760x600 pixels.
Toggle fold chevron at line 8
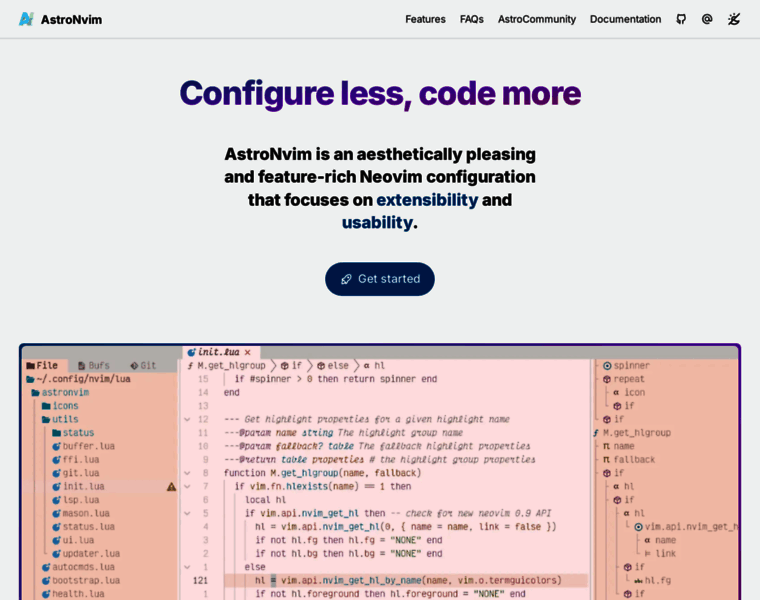pyautogui.click(x=187, y=473)
